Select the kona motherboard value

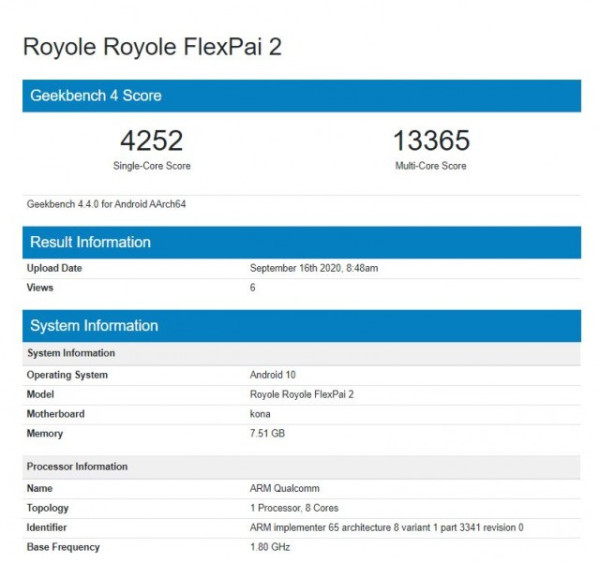point(260,414)
